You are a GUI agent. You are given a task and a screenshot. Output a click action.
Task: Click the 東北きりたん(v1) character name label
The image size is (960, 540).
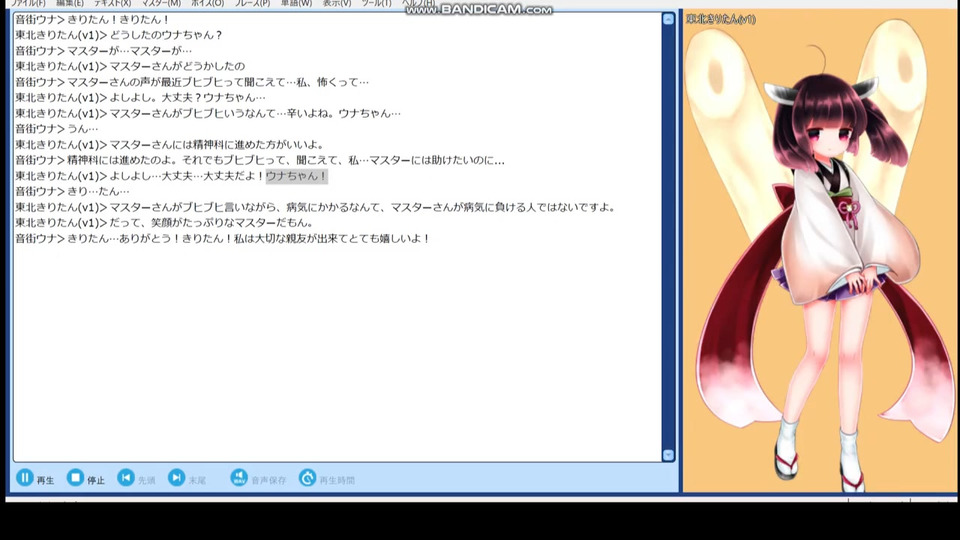[721, 20]
